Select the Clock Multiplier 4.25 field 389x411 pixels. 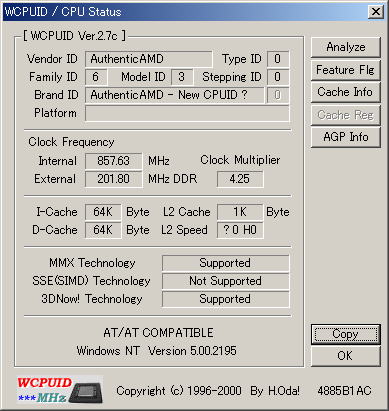click(240, 179)
